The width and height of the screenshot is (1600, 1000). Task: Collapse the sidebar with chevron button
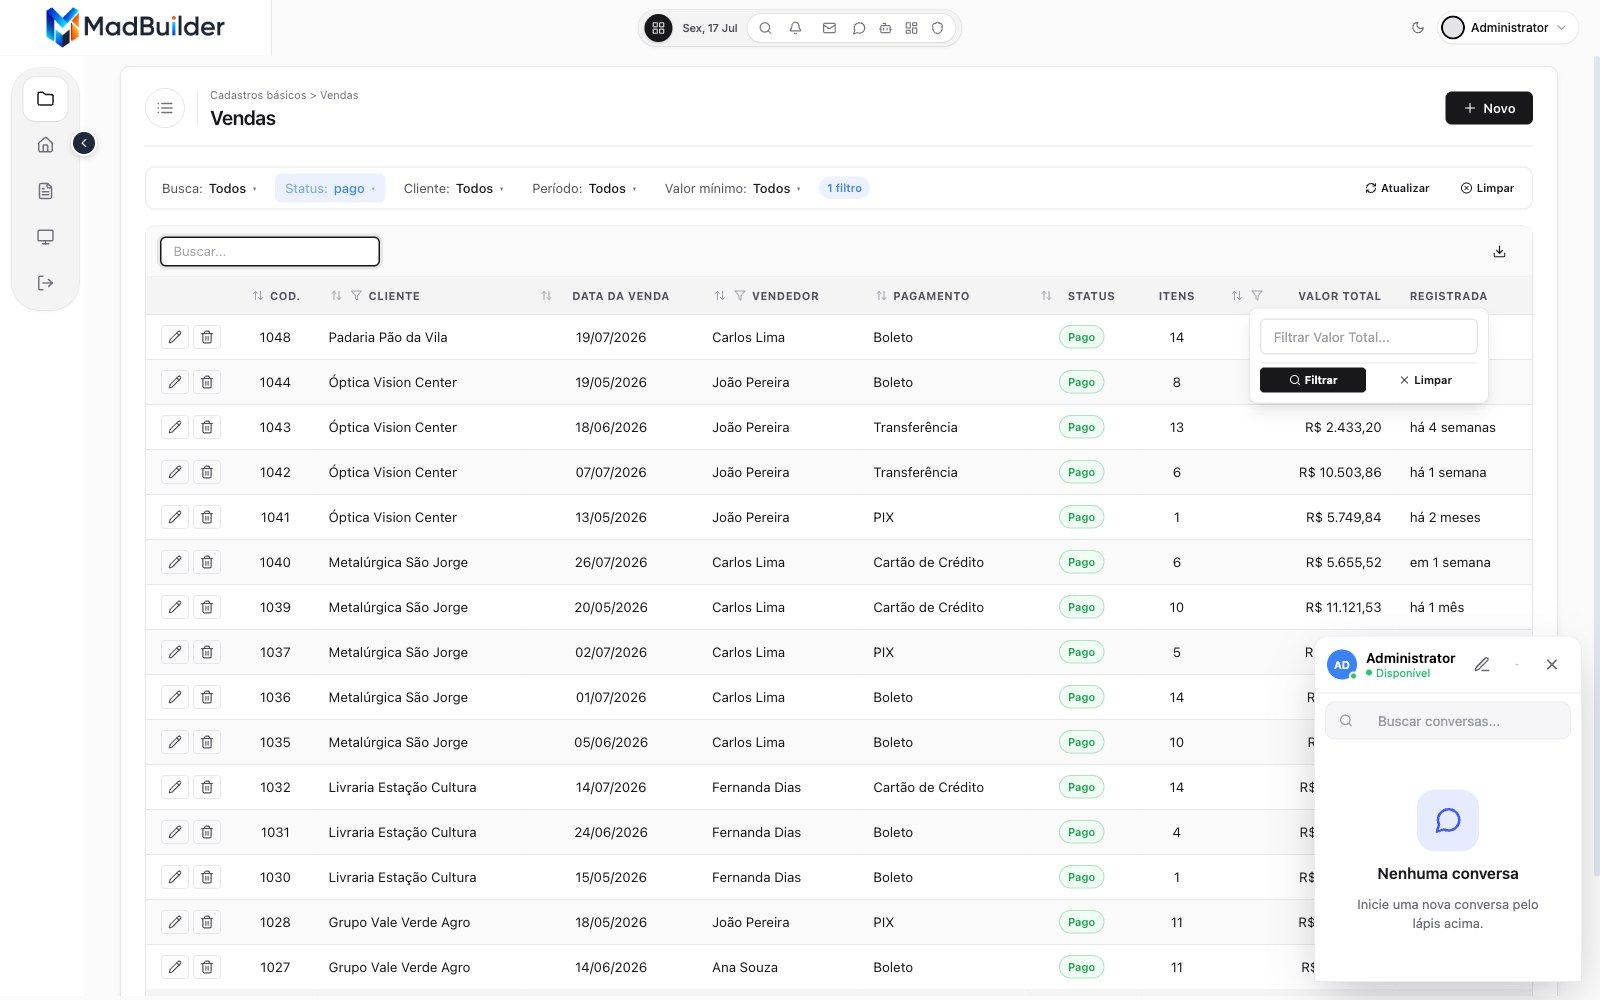point(84,143)
